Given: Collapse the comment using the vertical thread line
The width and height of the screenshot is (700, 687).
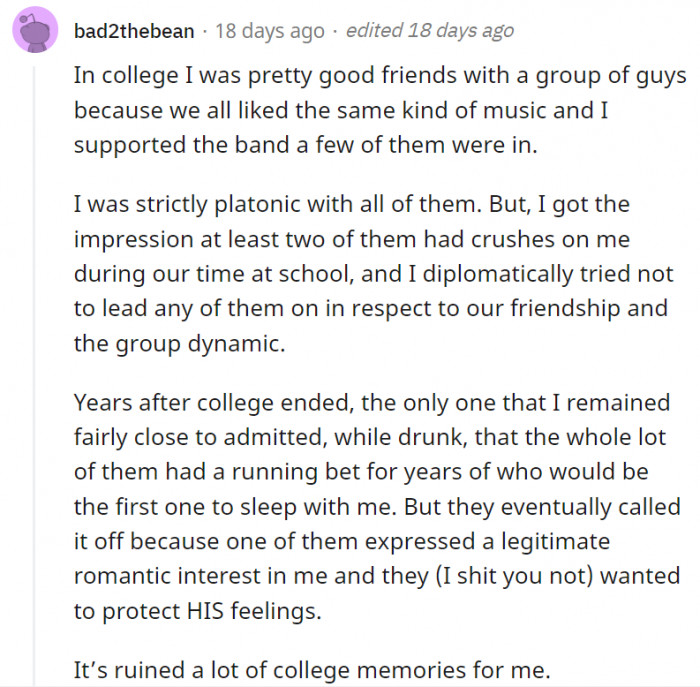Looking at the screenshot, I should (33, 375).
